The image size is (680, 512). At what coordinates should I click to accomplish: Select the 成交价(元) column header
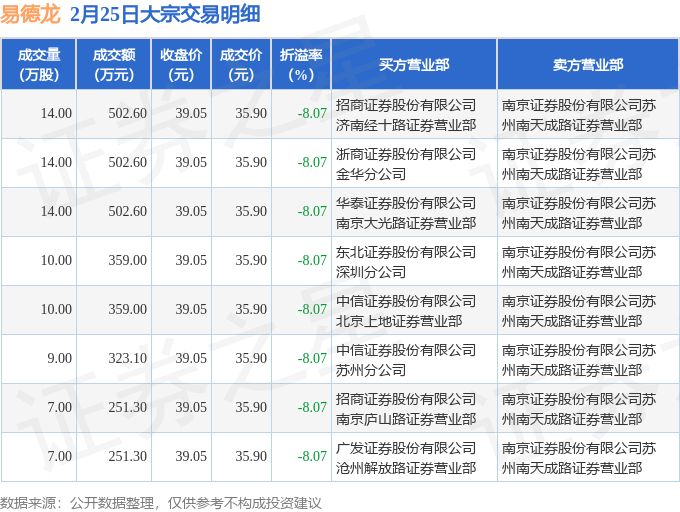pyautogui.click(x=241, y=65)
